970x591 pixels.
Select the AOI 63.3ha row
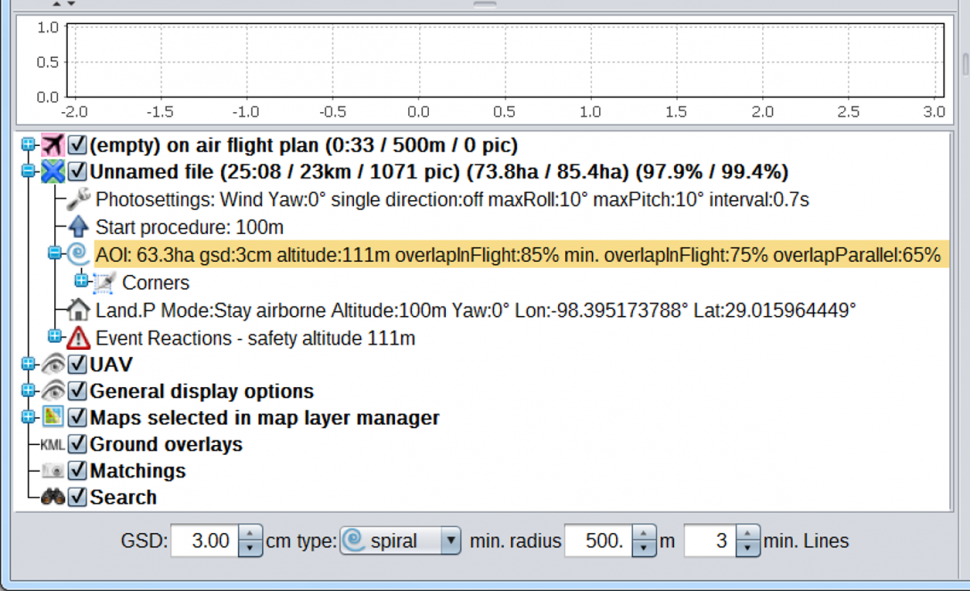(x=517, y=254)
